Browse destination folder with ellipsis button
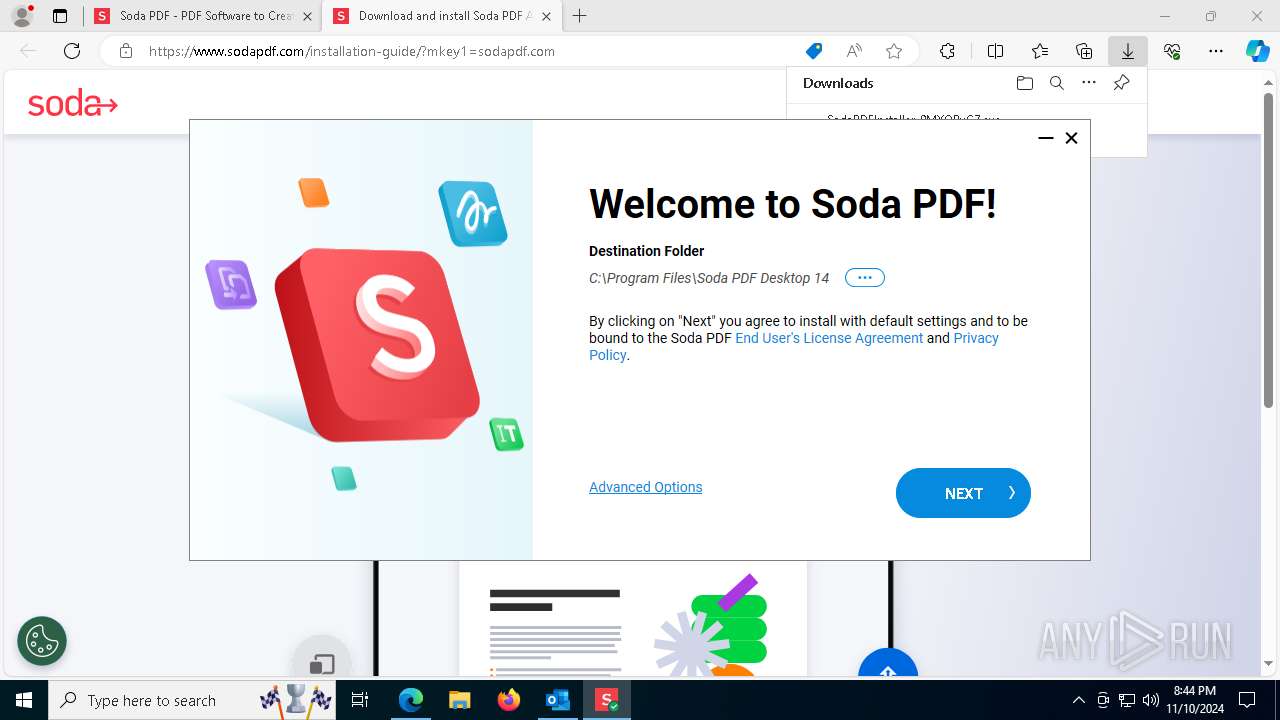Viewport: 1280px width, 720px height. pos(865,278)
